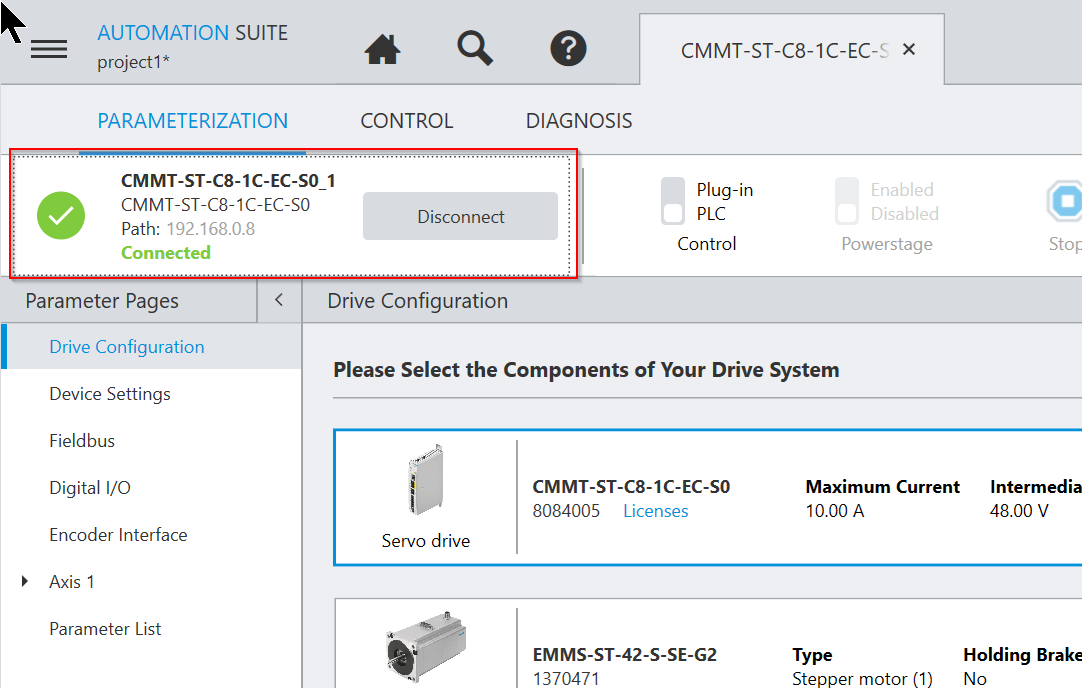Open the Parameter List page
The height and width of the screenshot is (688, 1082).
click(x=105, y=629)
